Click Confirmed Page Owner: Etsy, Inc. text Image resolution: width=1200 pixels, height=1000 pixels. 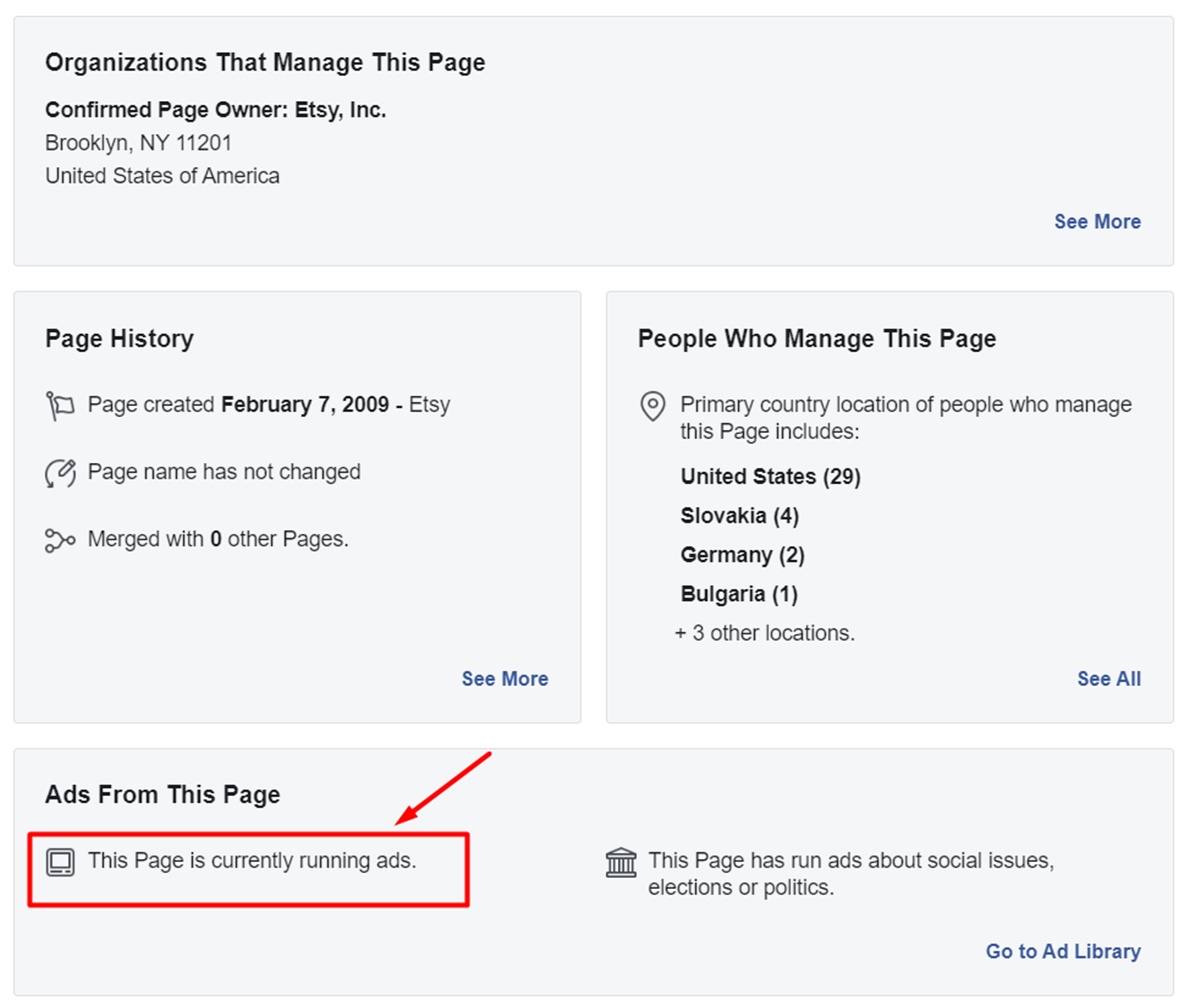(x=216, y=111)
